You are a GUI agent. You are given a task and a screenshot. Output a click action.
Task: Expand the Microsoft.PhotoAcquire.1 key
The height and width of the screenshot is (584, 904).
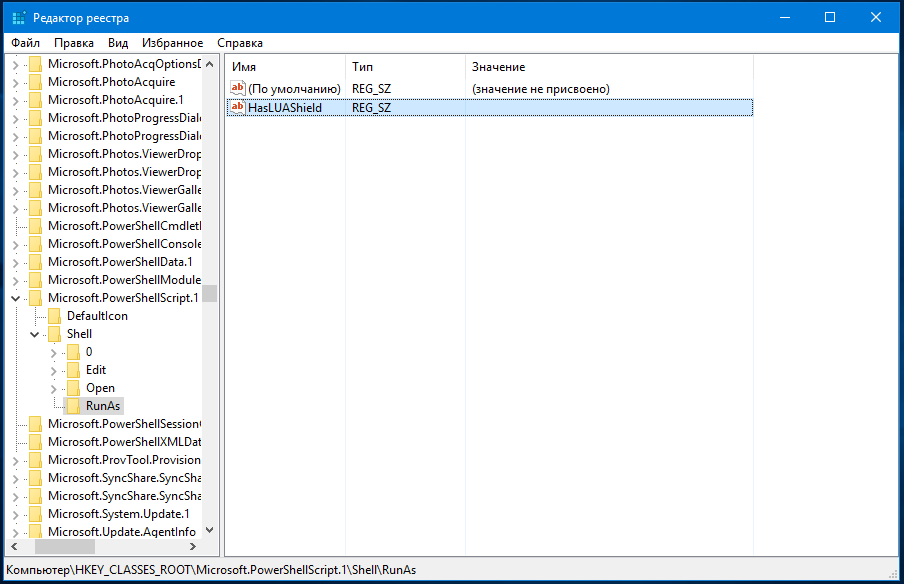click(16, 100)
